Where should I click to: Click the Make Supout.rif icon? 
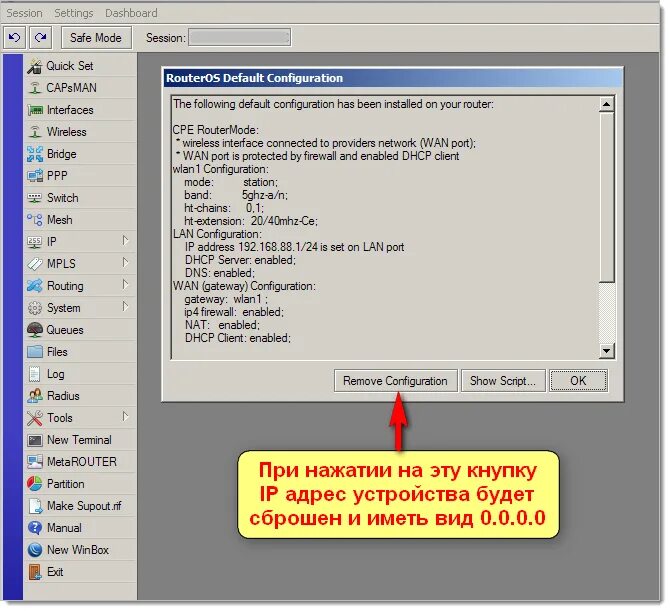[35, 506]
